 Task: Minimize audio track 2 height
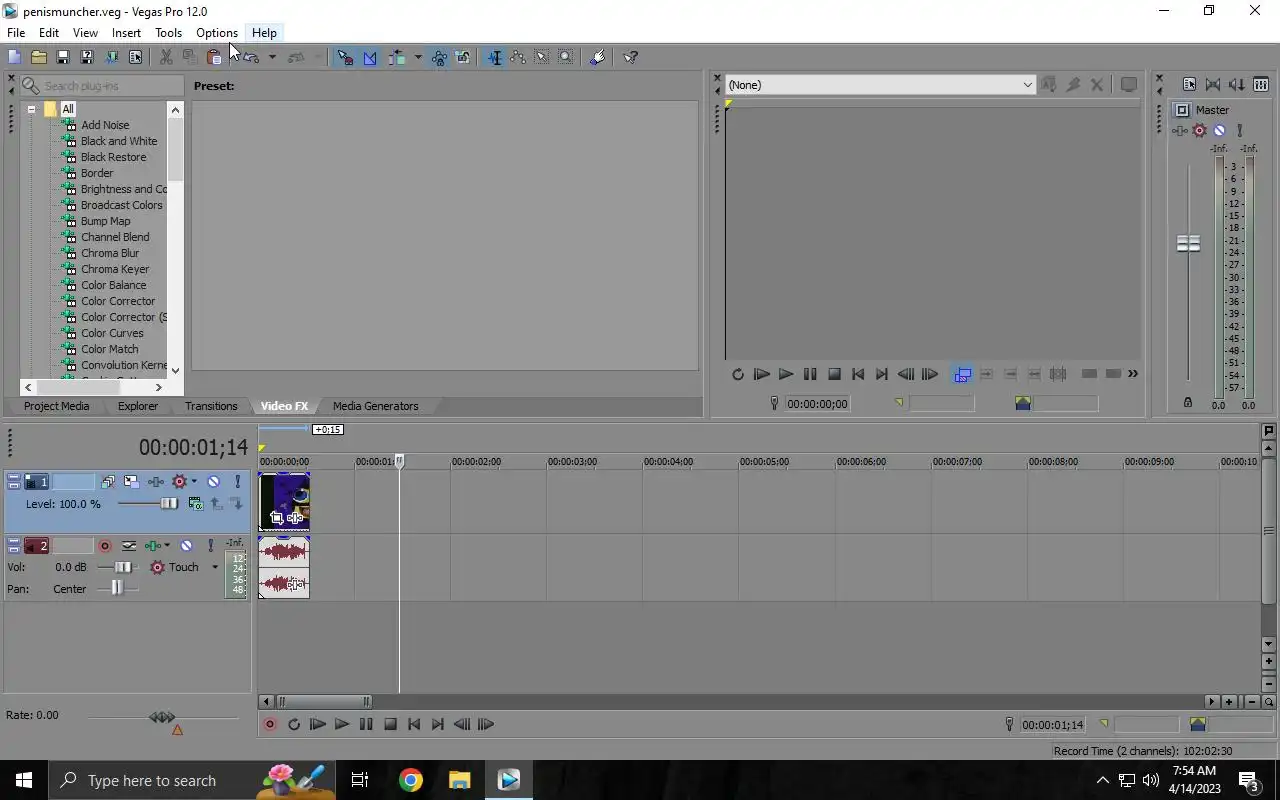[x=13, y=542]
